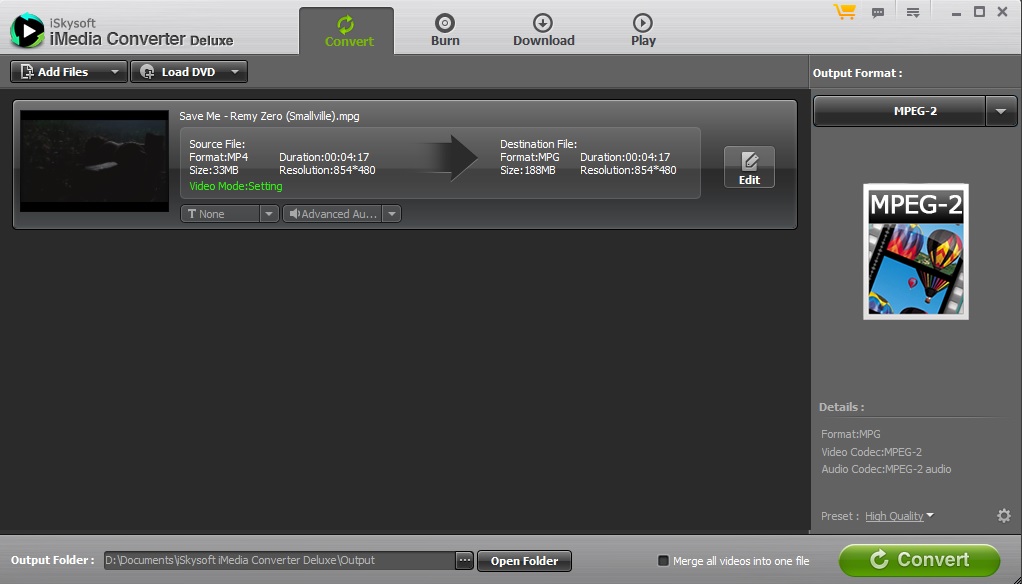Click Video Mode:Setting green link

click(236, 186)
